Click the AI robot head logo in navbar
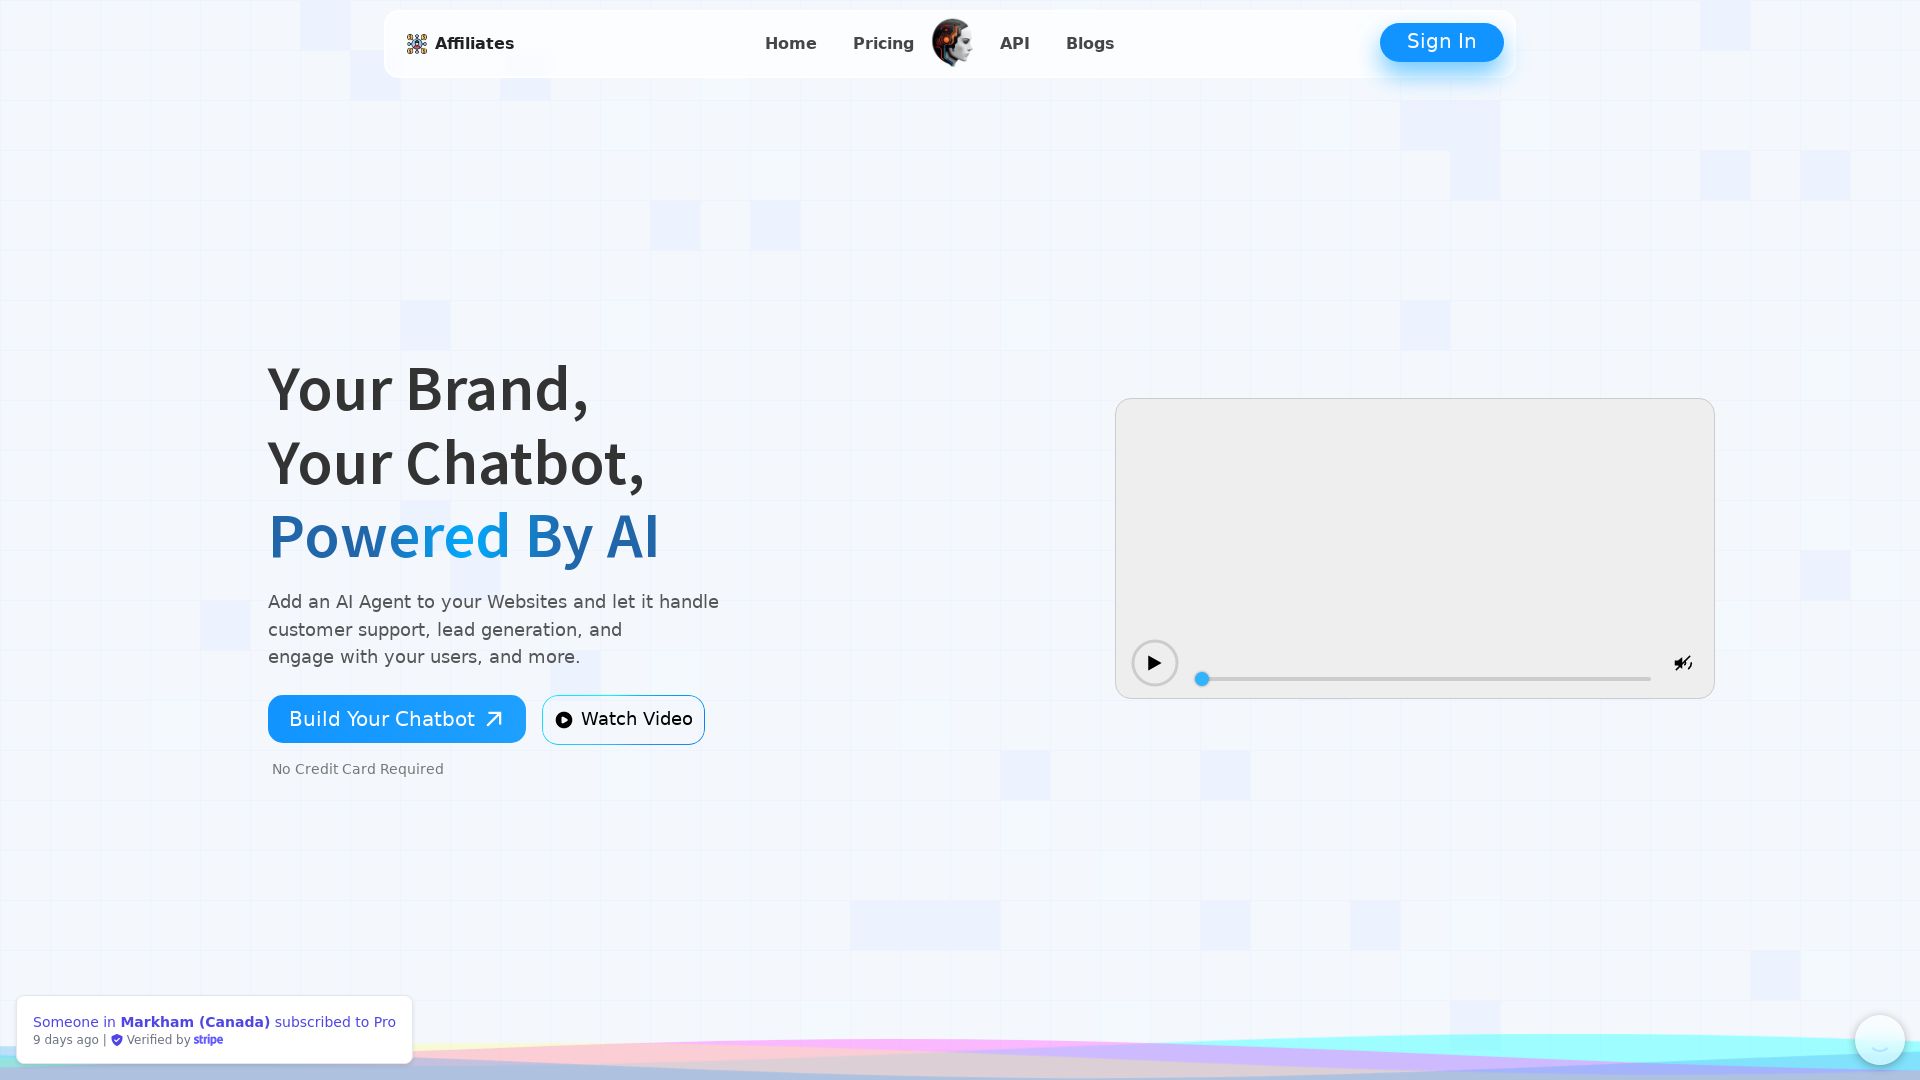The height and width of the screenshot is (1080, 1920). pos(952,42)
